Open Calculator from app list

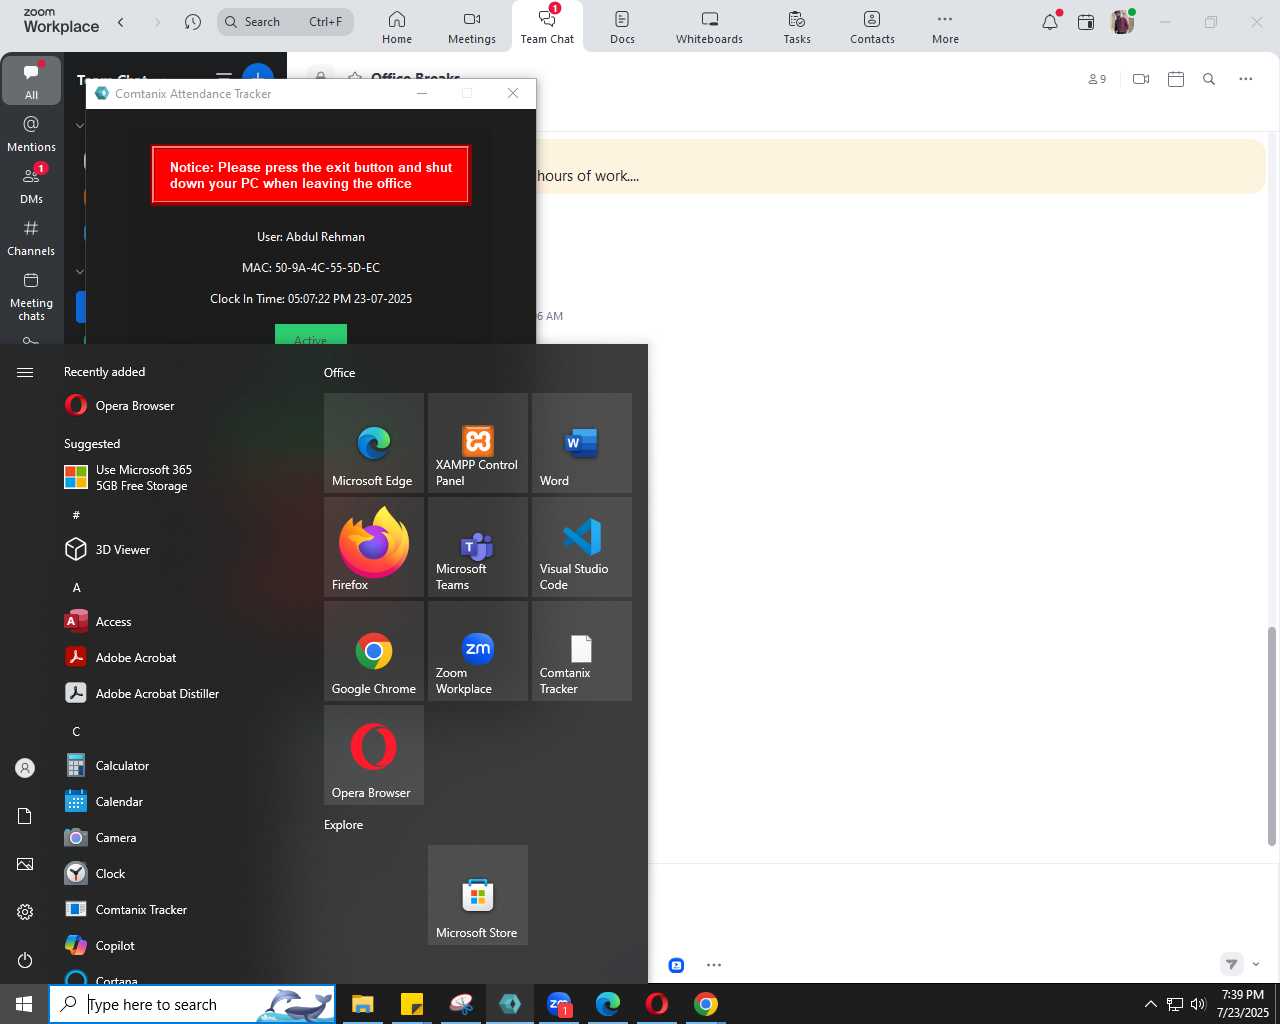[180, 766]
